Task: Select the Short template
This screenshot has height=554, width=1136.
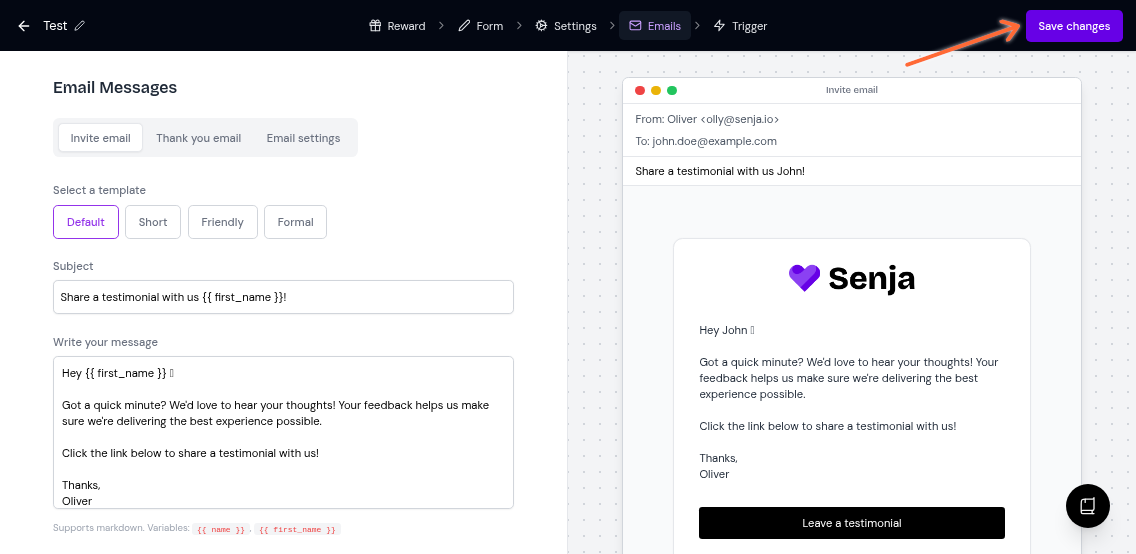Action: tap(153, 222)
